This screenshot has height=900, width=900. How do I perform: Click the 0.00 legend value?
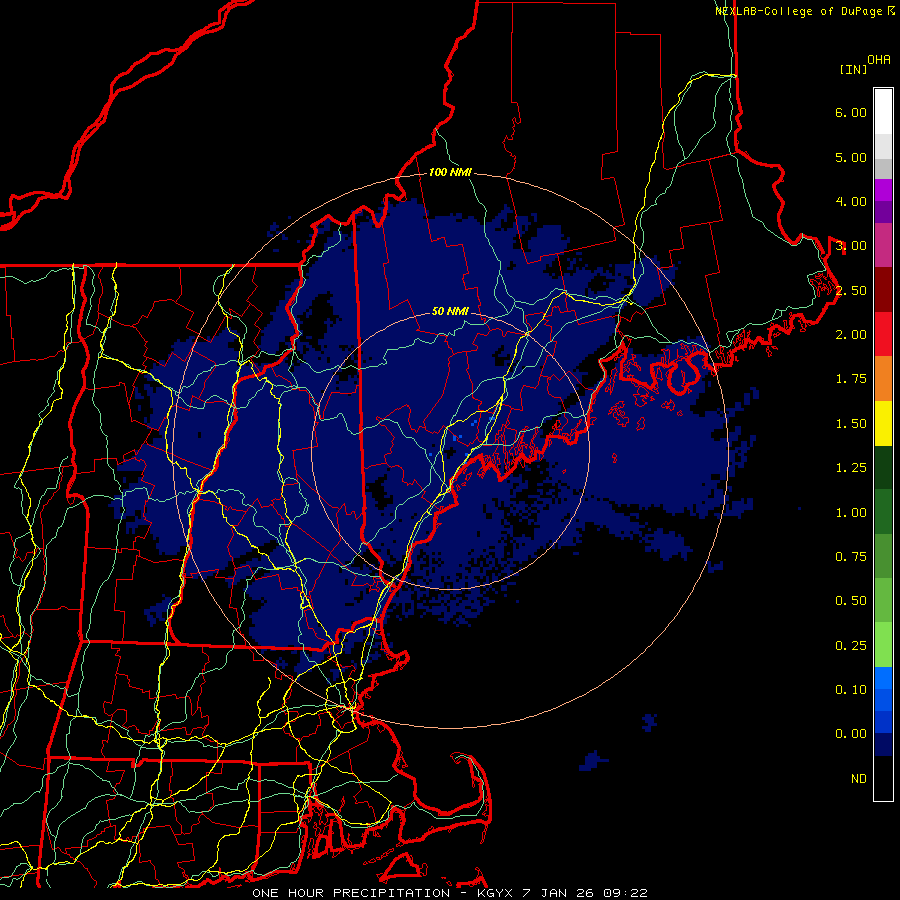(851, 734)
